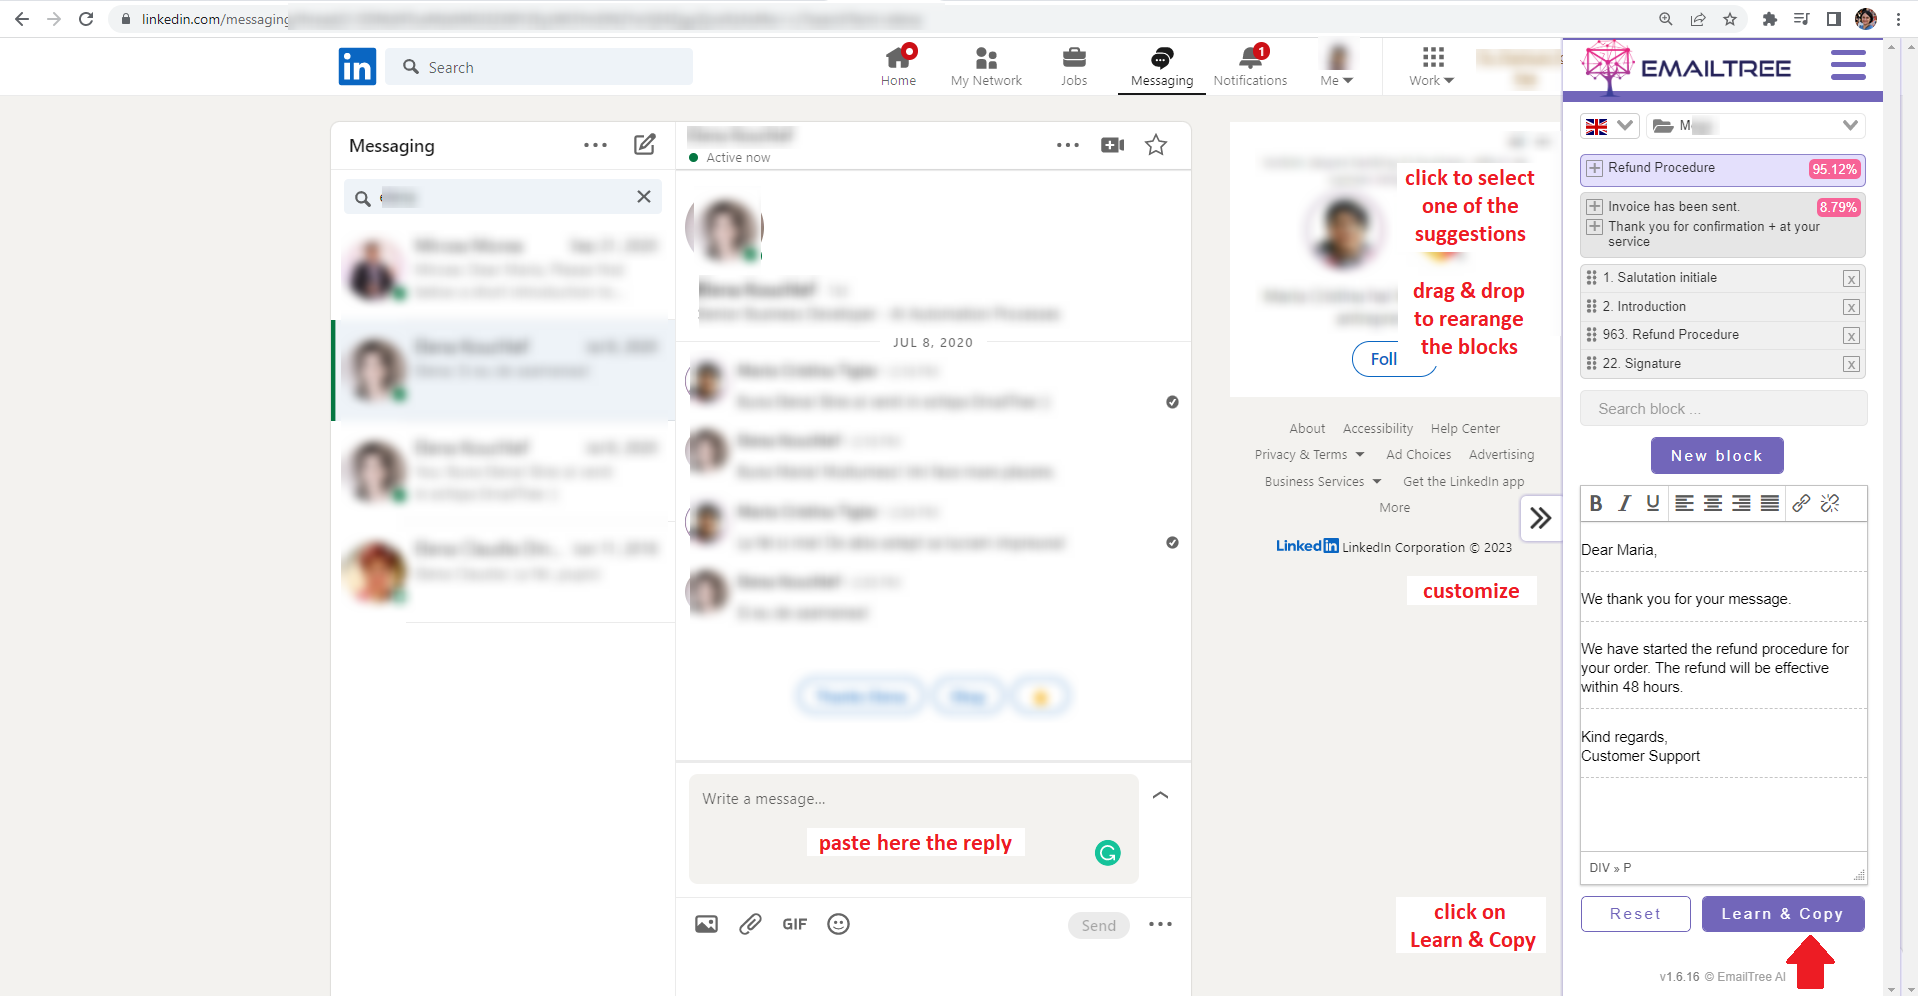Open the Accessibility link
The height and width of the screenshot is (996, 1918).
[1378, 428]
